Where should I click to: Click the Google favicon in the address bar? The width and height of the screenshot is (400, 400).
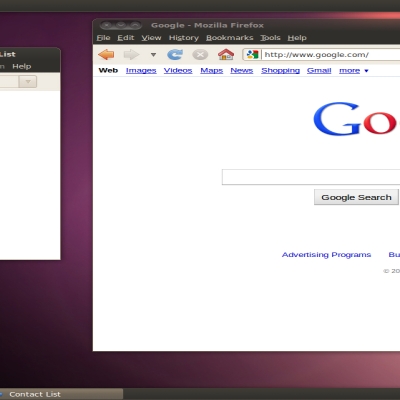pos(252,54)
